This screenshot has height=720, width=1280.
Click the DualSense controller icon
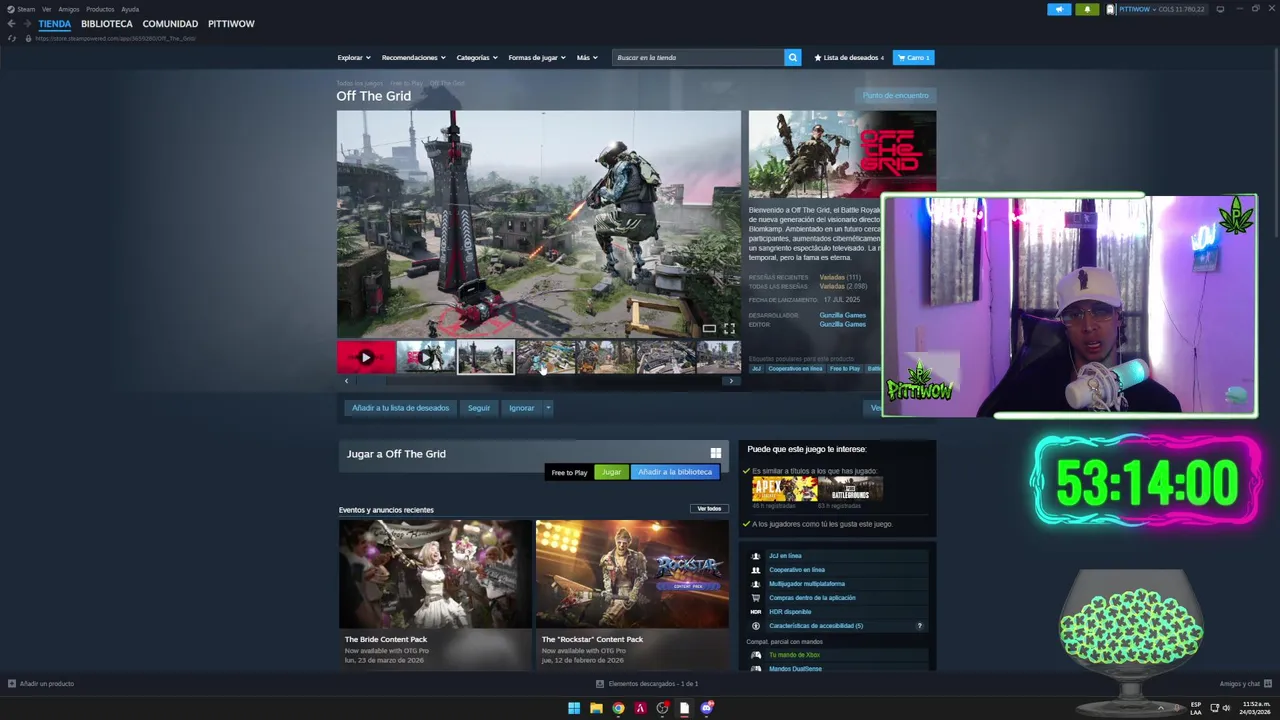pos(756,669)
